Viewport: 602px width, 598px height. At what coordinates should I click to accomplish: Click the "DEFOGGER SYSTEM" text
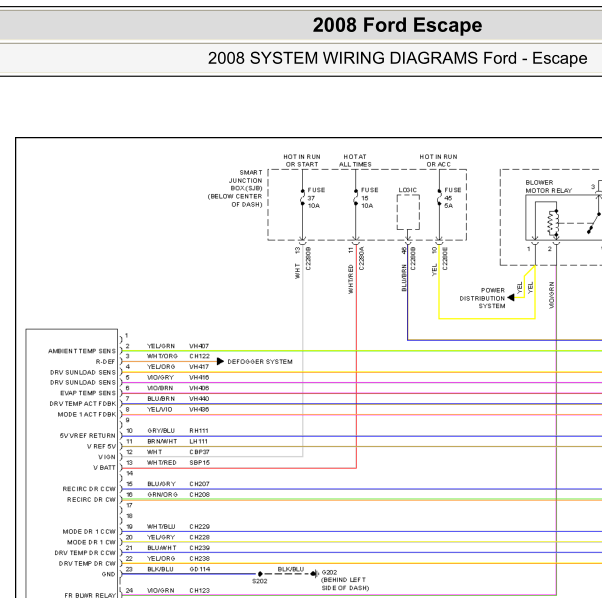click(x=260, y=362)
